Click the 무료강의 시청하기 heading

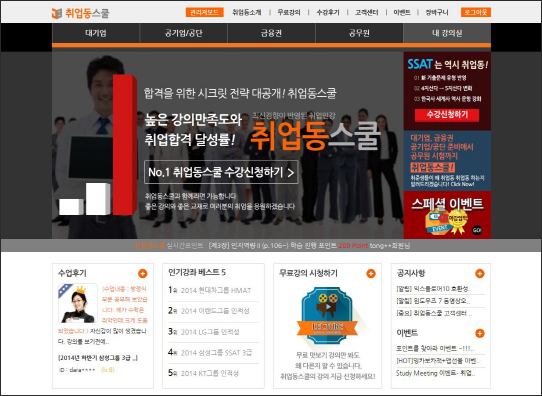[x=308, y=273]
